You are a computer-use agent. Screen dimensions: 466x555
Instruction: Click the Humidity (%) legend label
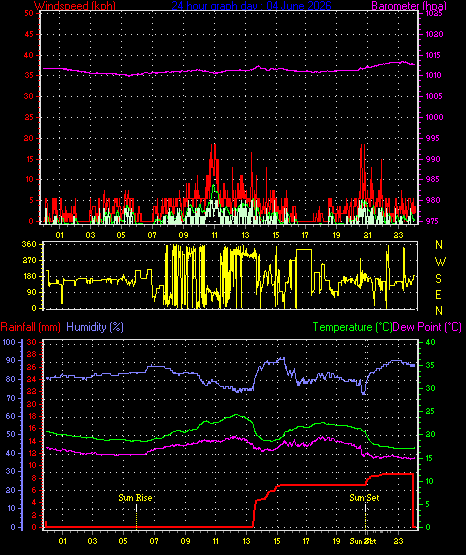(x=95, y=327)
